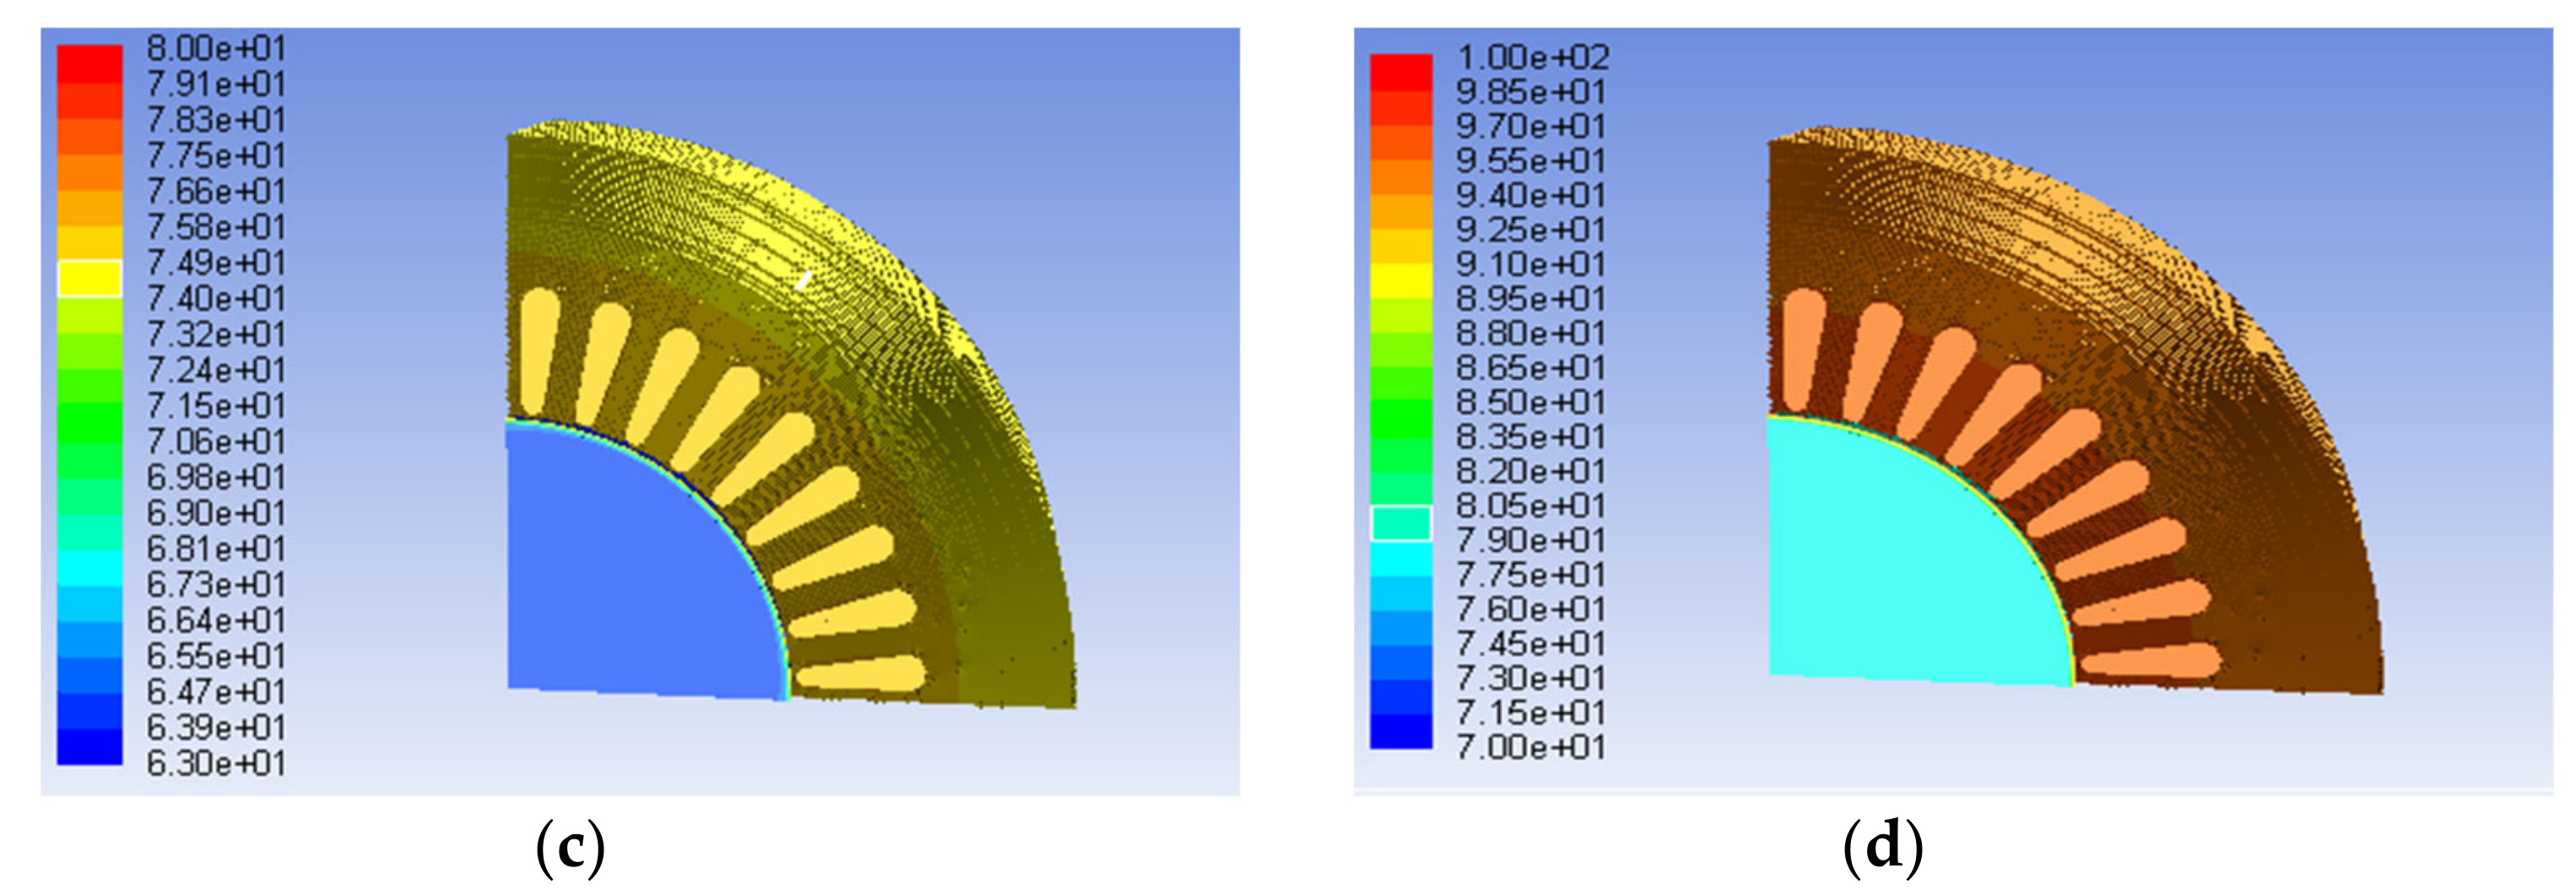Select the red top swatch of plot (c) legend
Screen dimensions: 2576x895
pos(90,63)
